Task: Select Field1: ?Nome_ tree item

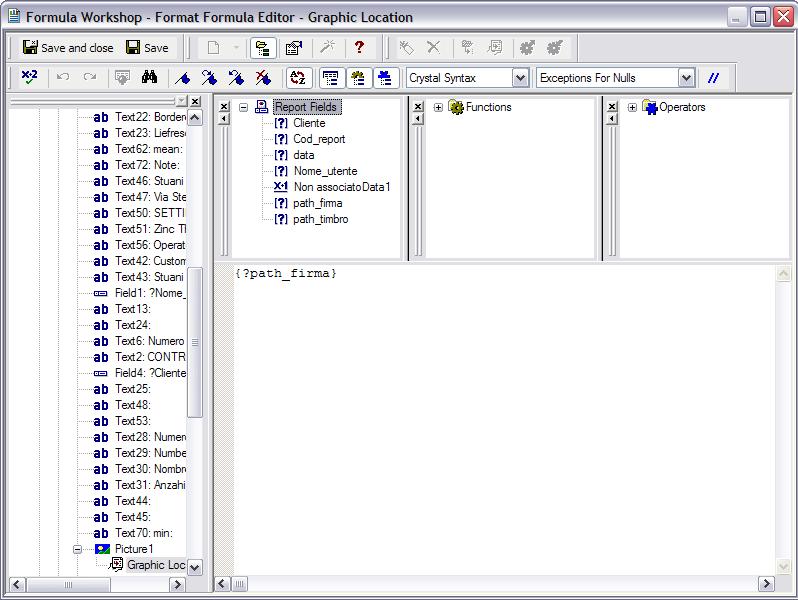Action: click(x=150, y=293)
